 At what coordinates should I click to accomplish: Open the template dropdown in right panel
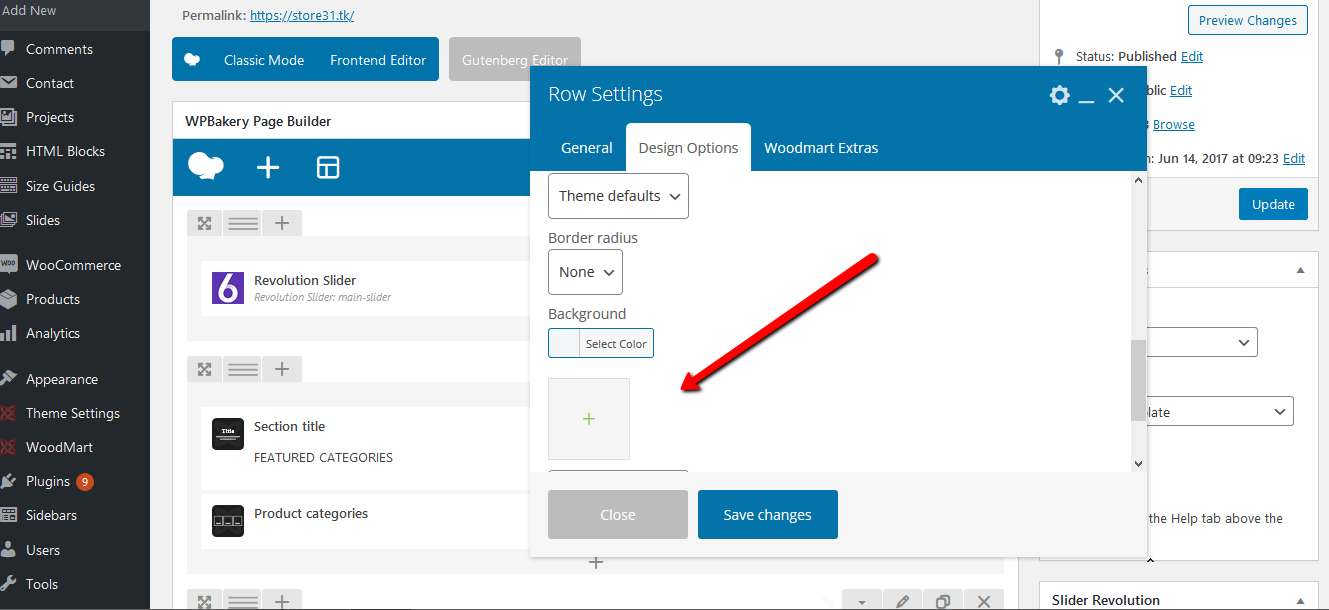click(x=1221, y=411)
